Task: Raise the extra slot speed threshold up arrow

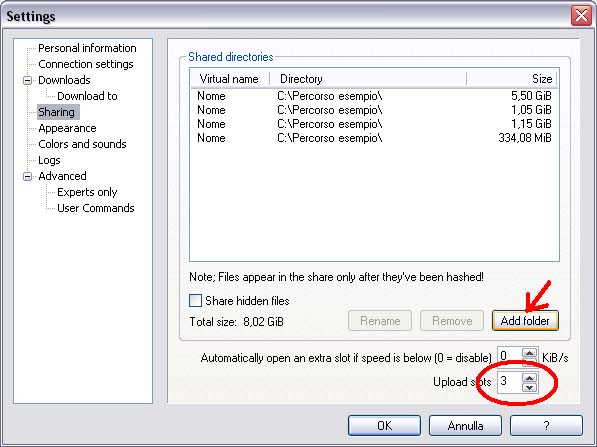Action: pyautogui.click(x=529, y=353)
